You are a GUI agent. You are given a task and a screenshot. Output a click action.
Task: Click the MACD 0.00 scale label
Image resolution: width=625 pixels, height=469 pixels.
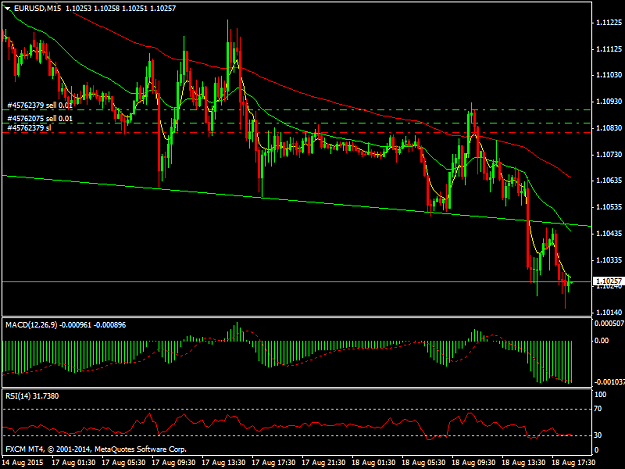coord(601,341)
